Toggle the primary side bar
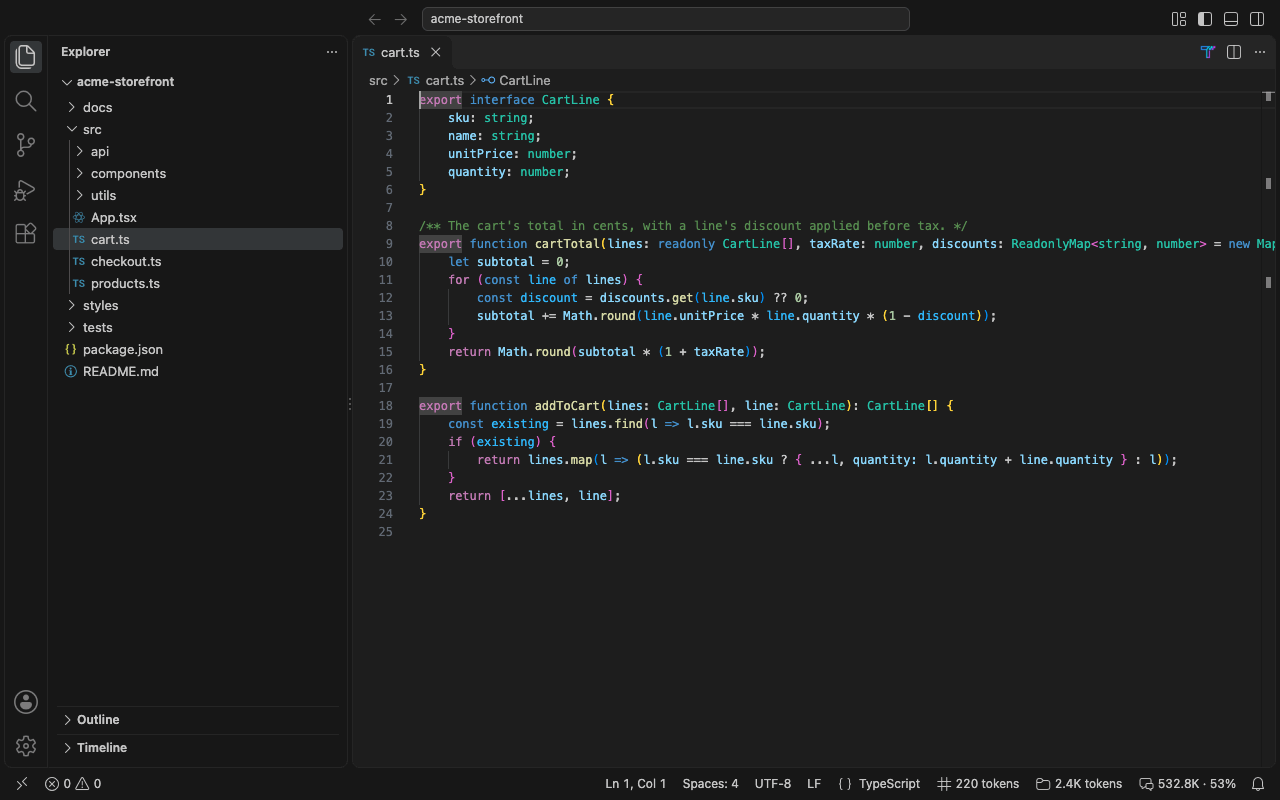The image size is (1280, 800). (x=1205, y=19)
